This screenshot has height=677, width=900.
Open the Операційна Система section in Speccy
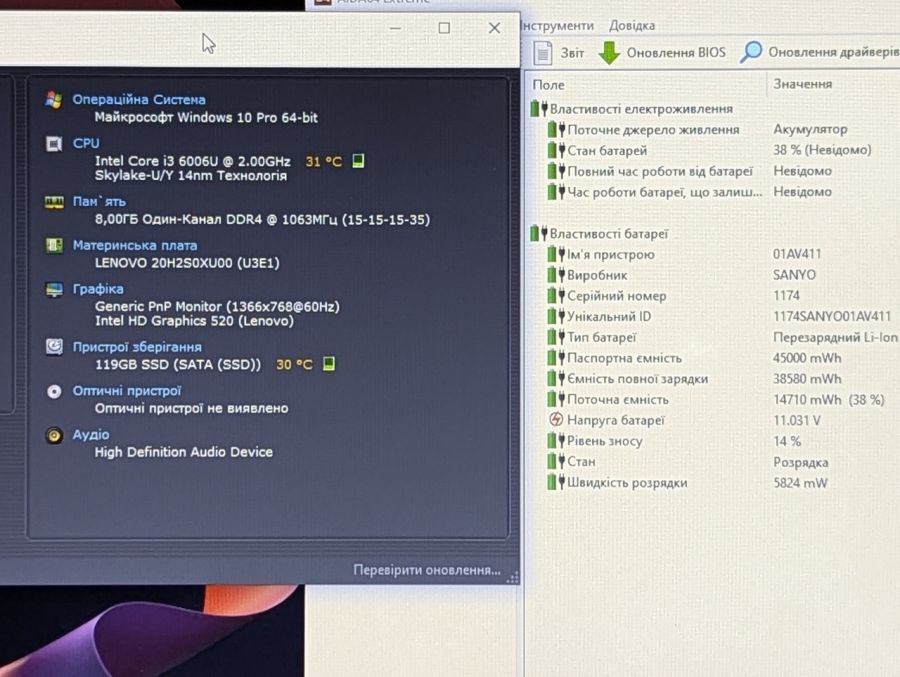139,99
